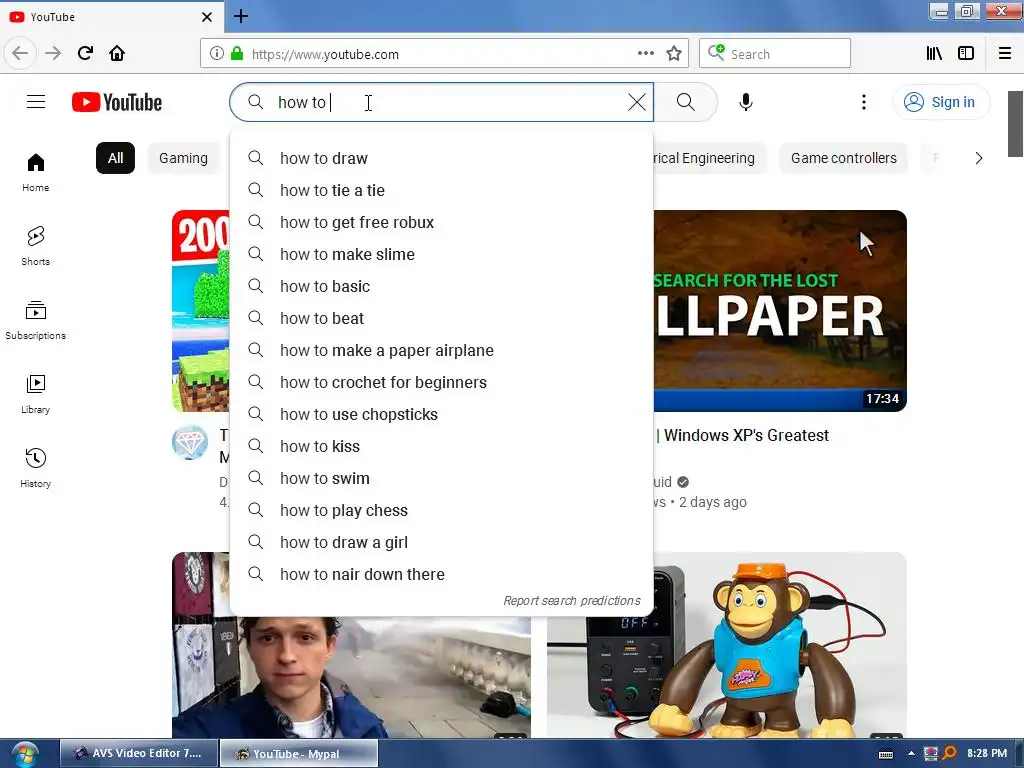Go to the YouTube logo home link

(117, 103)
